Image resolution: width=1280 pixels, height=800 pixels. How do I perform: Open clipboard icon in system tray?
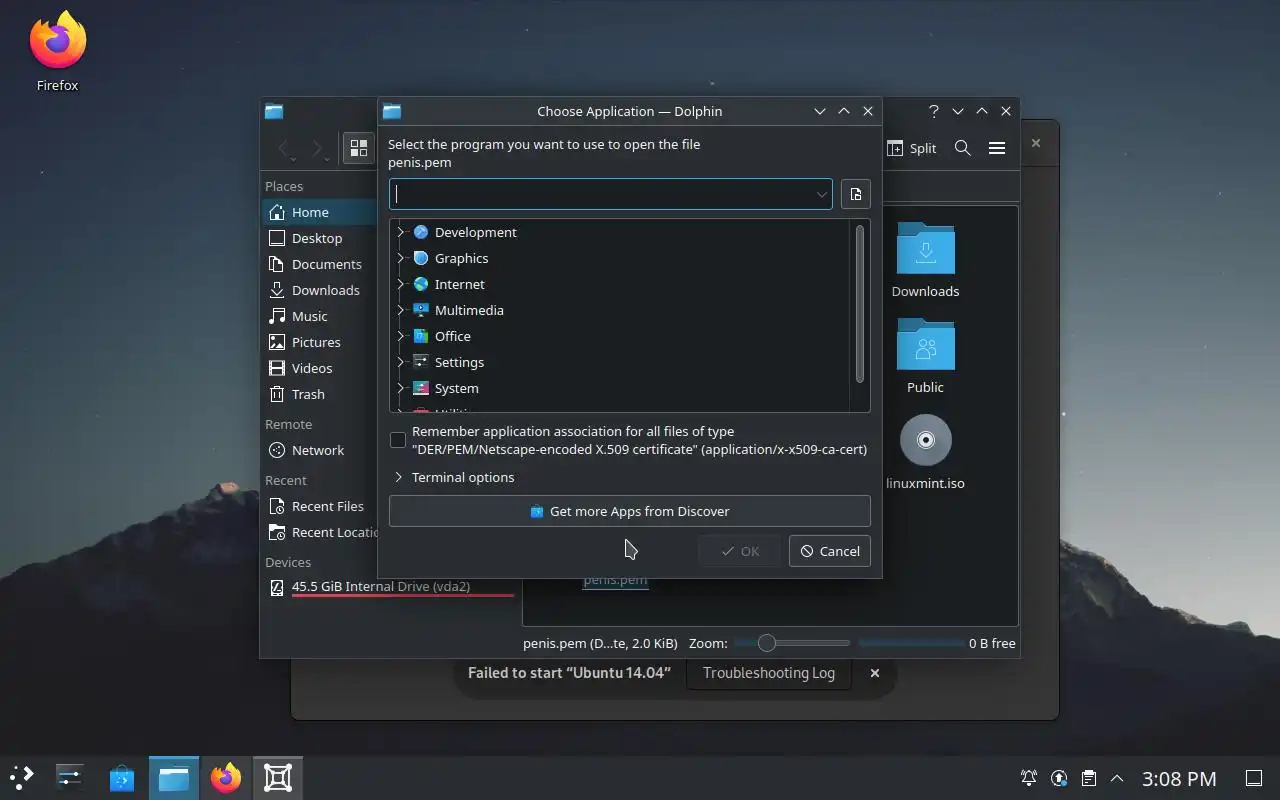point(1089,778)
